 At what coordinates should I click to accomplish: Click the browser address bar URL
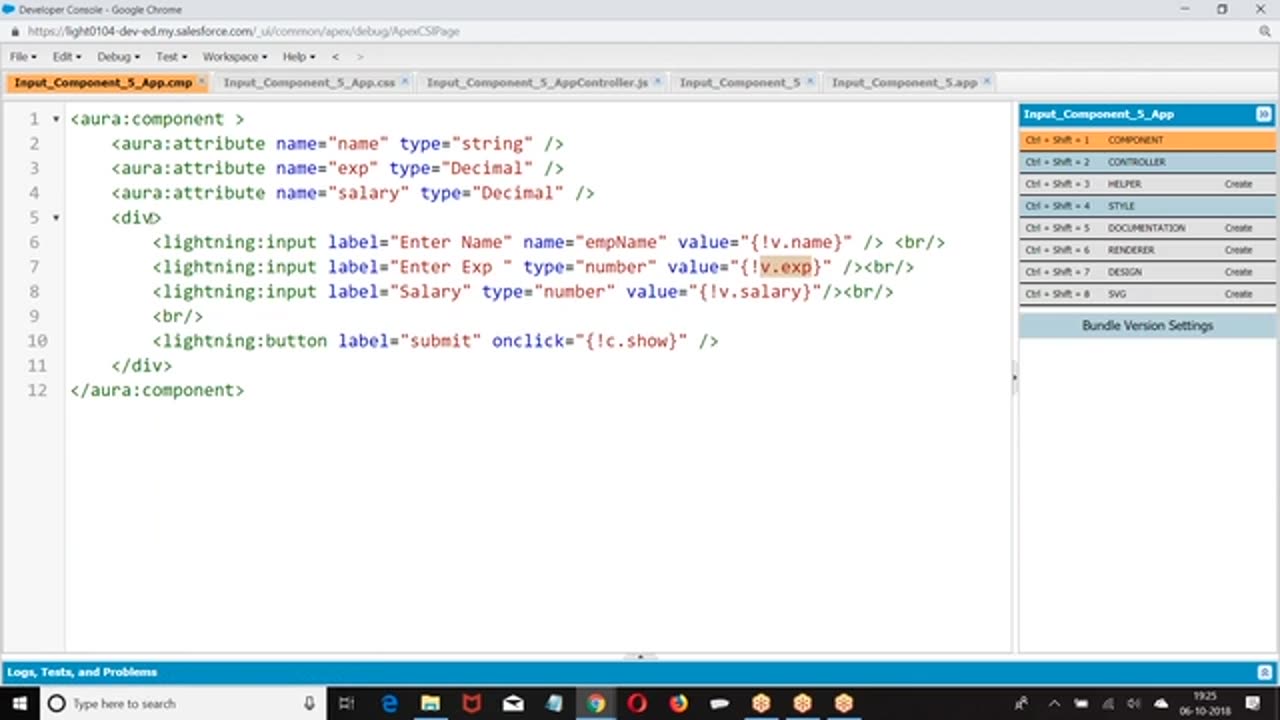(x=243, y=32)
